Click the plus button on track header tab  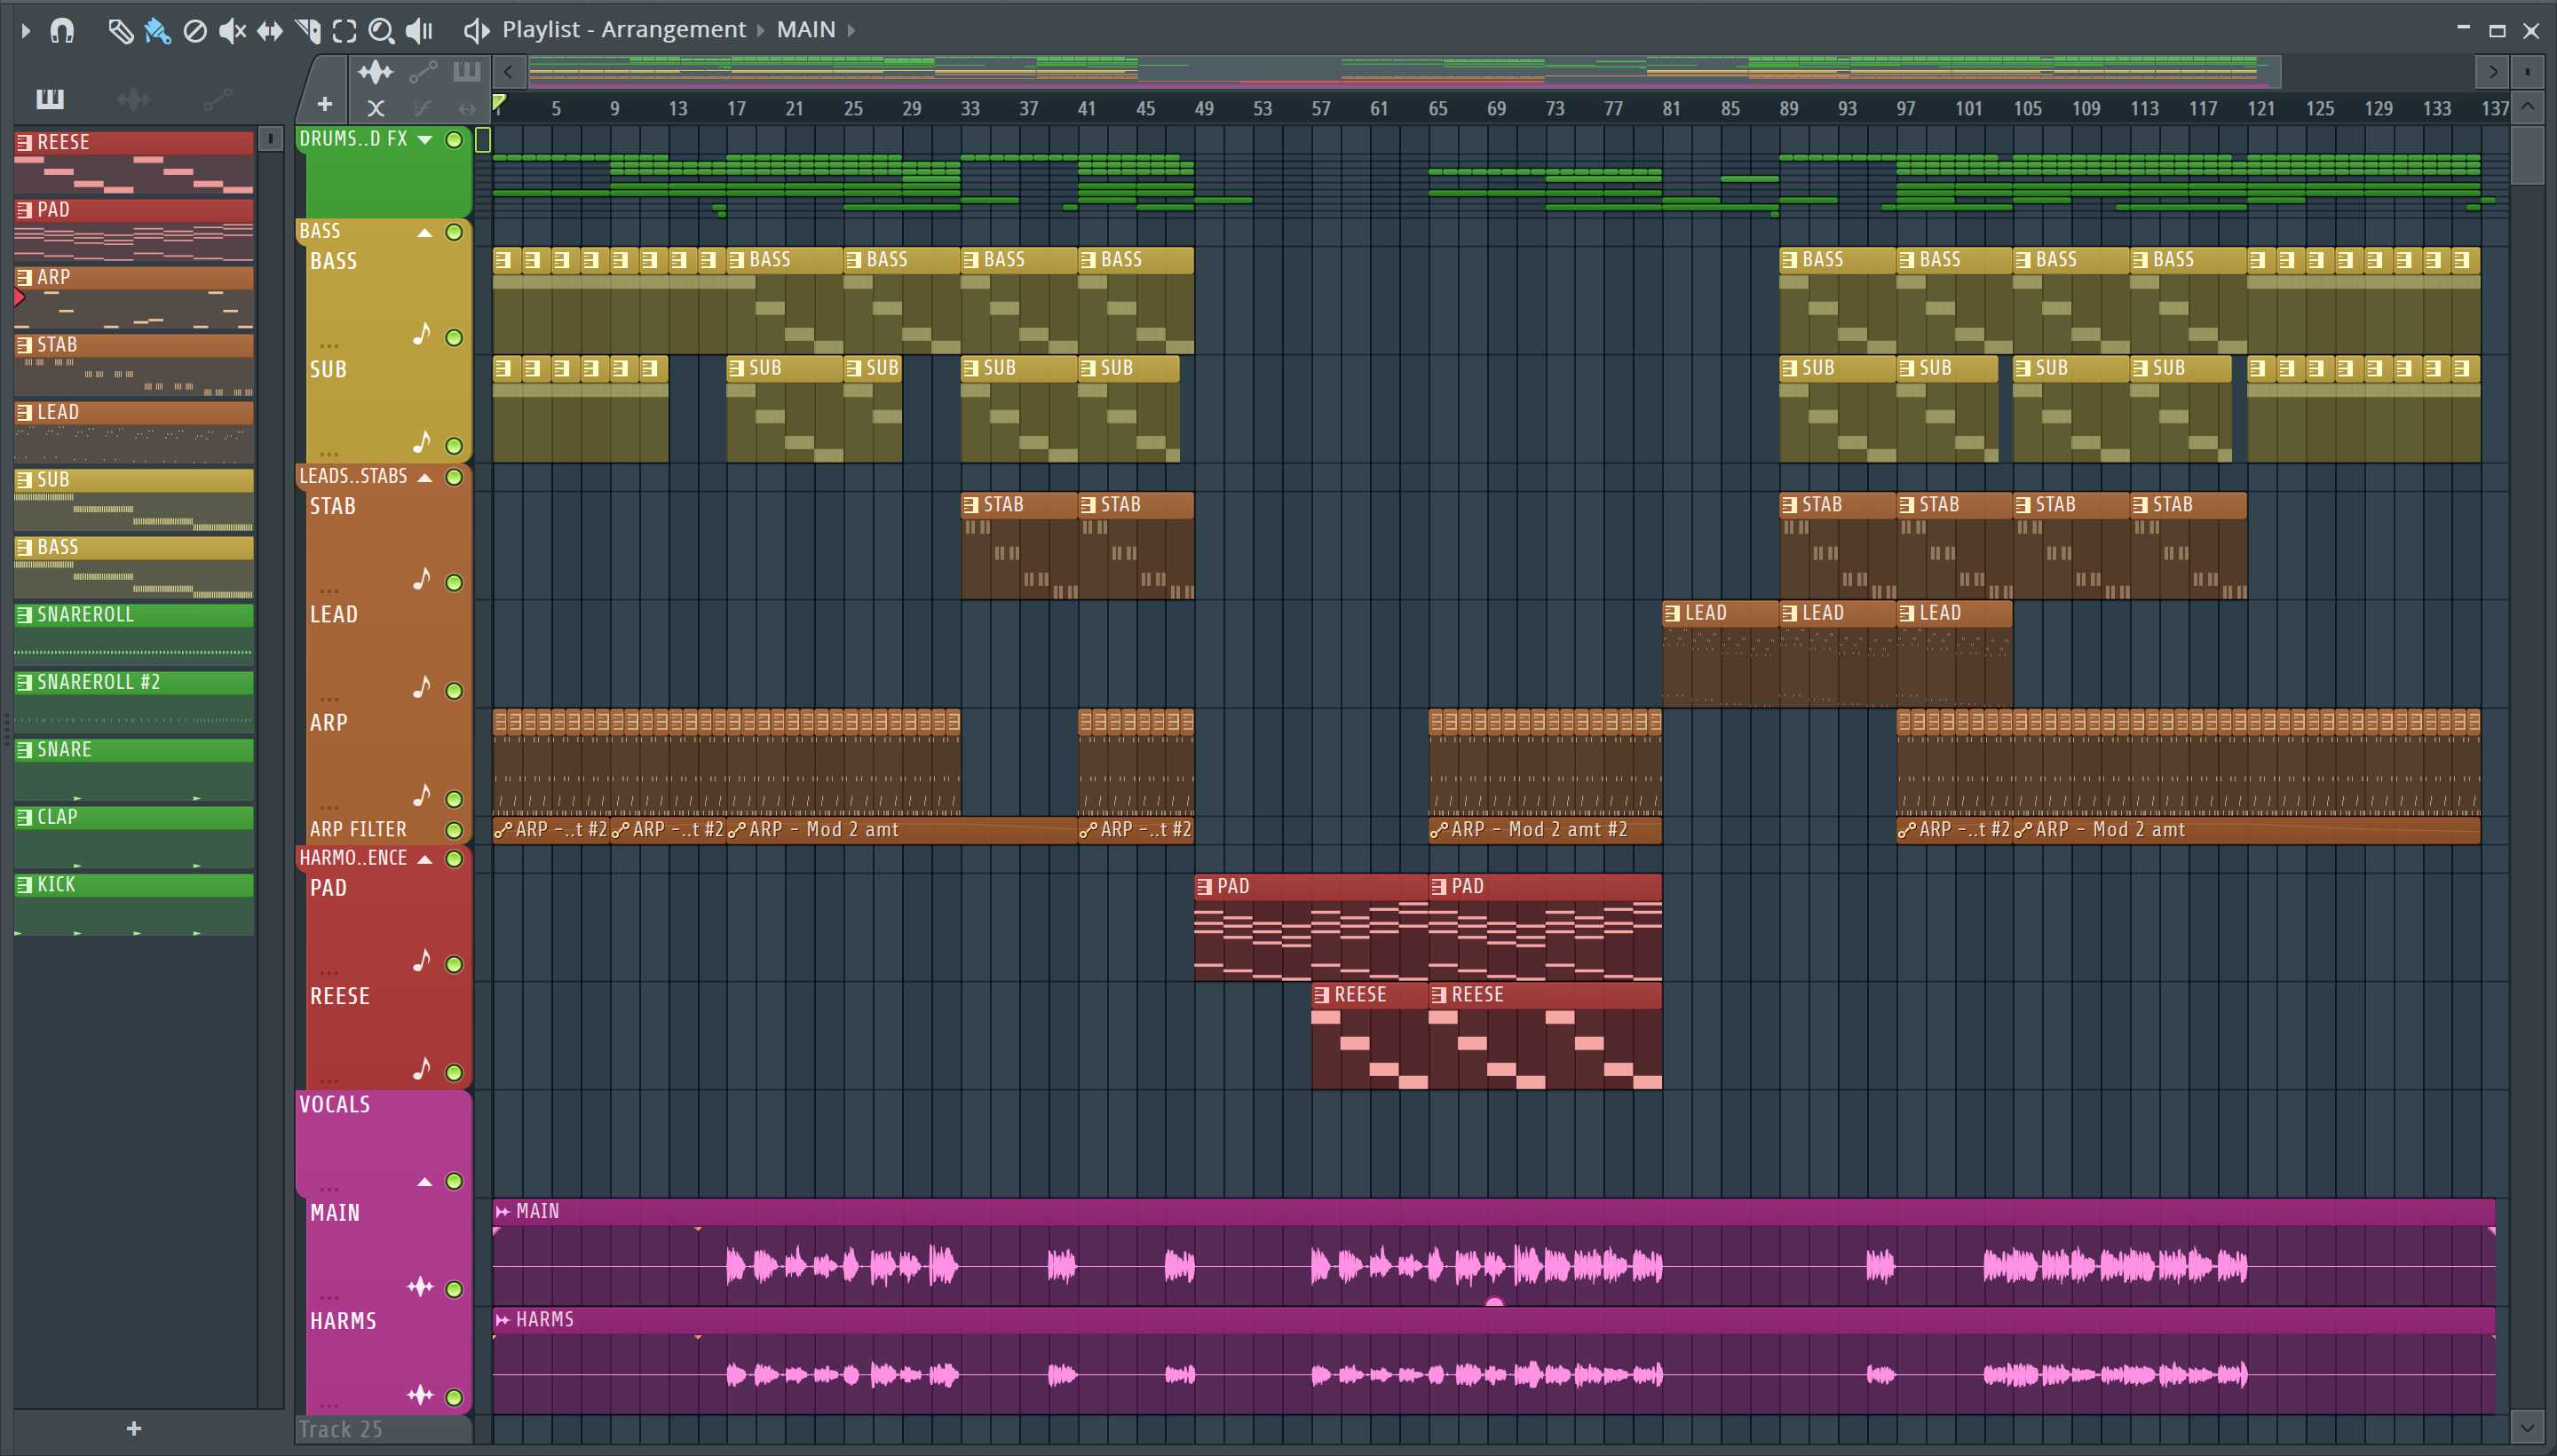[x=324, y=104]
